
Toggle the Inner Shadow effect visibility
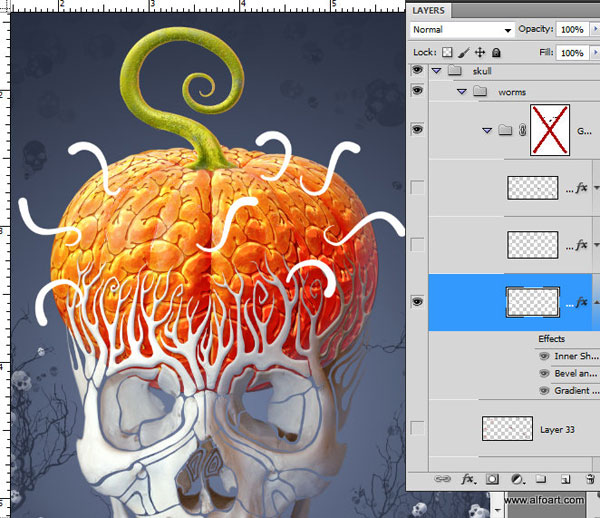click(x=544, y=356)
